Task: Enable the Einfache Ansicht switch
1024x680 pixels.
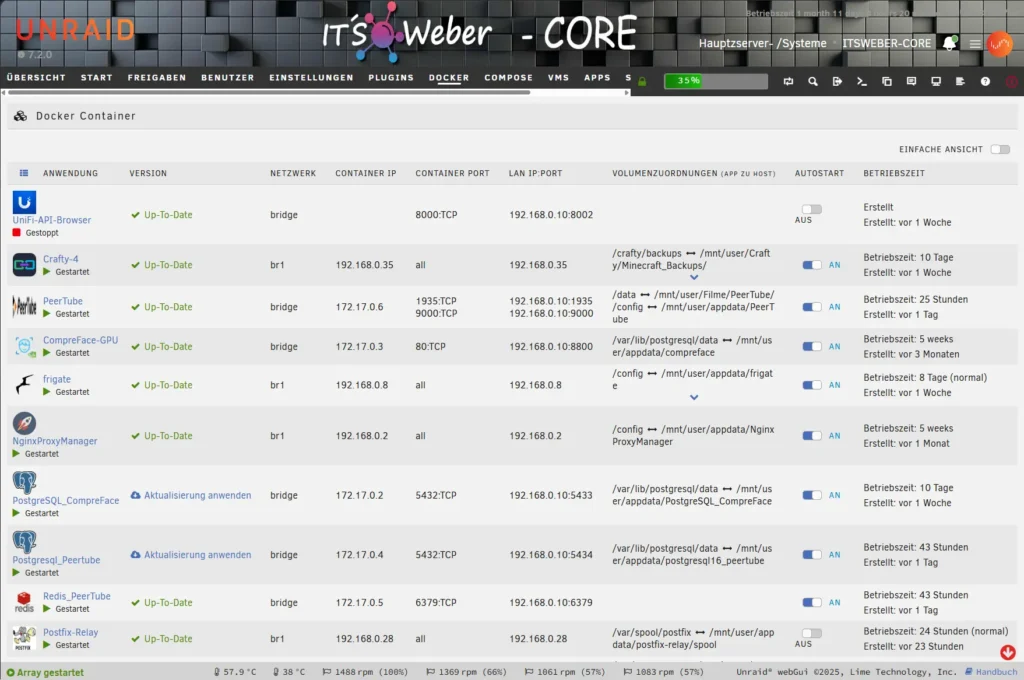Action: [999, 149]
